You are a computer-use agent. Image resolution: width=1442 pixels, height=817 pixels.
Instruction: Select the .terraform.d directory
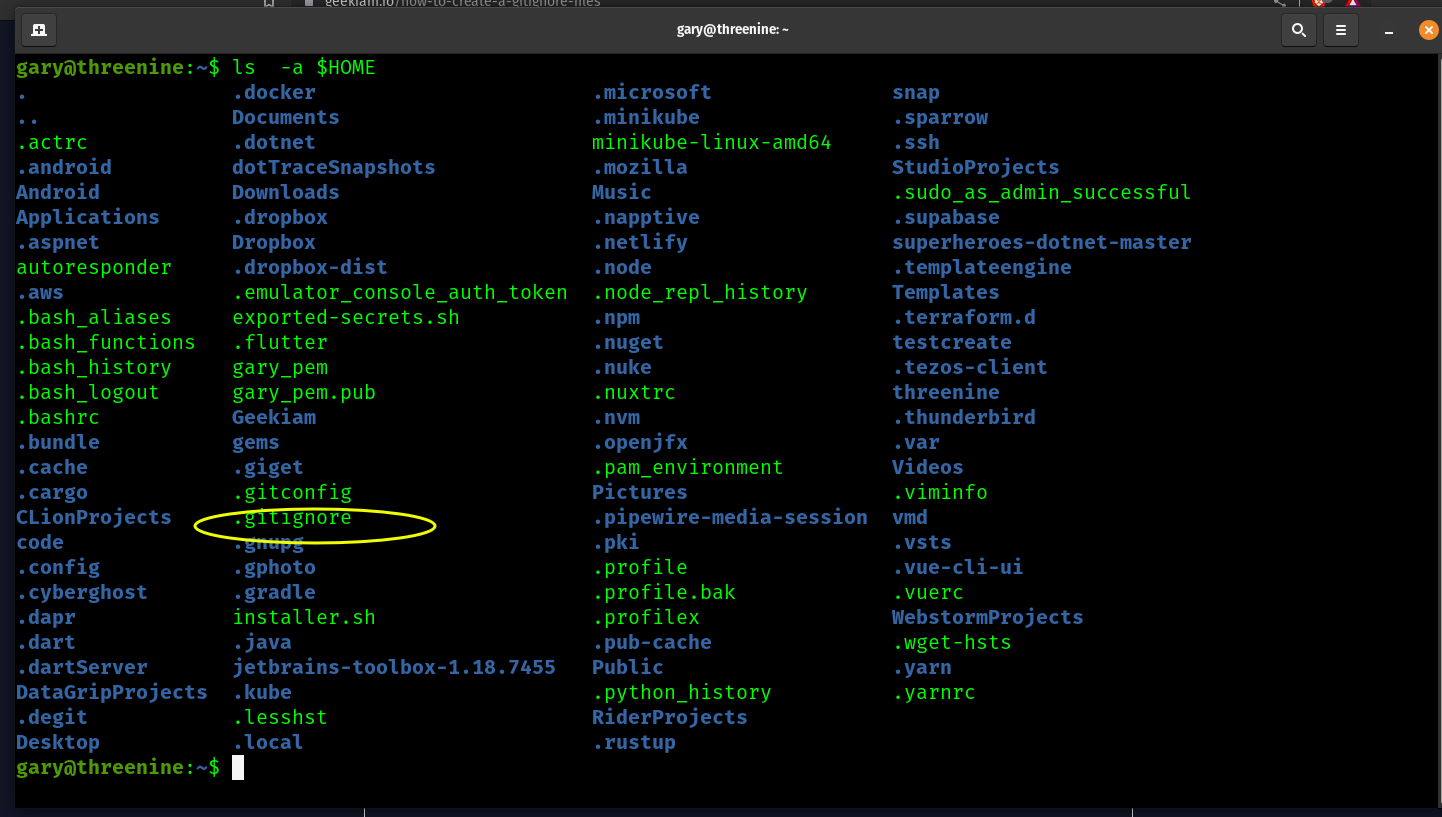964,317
